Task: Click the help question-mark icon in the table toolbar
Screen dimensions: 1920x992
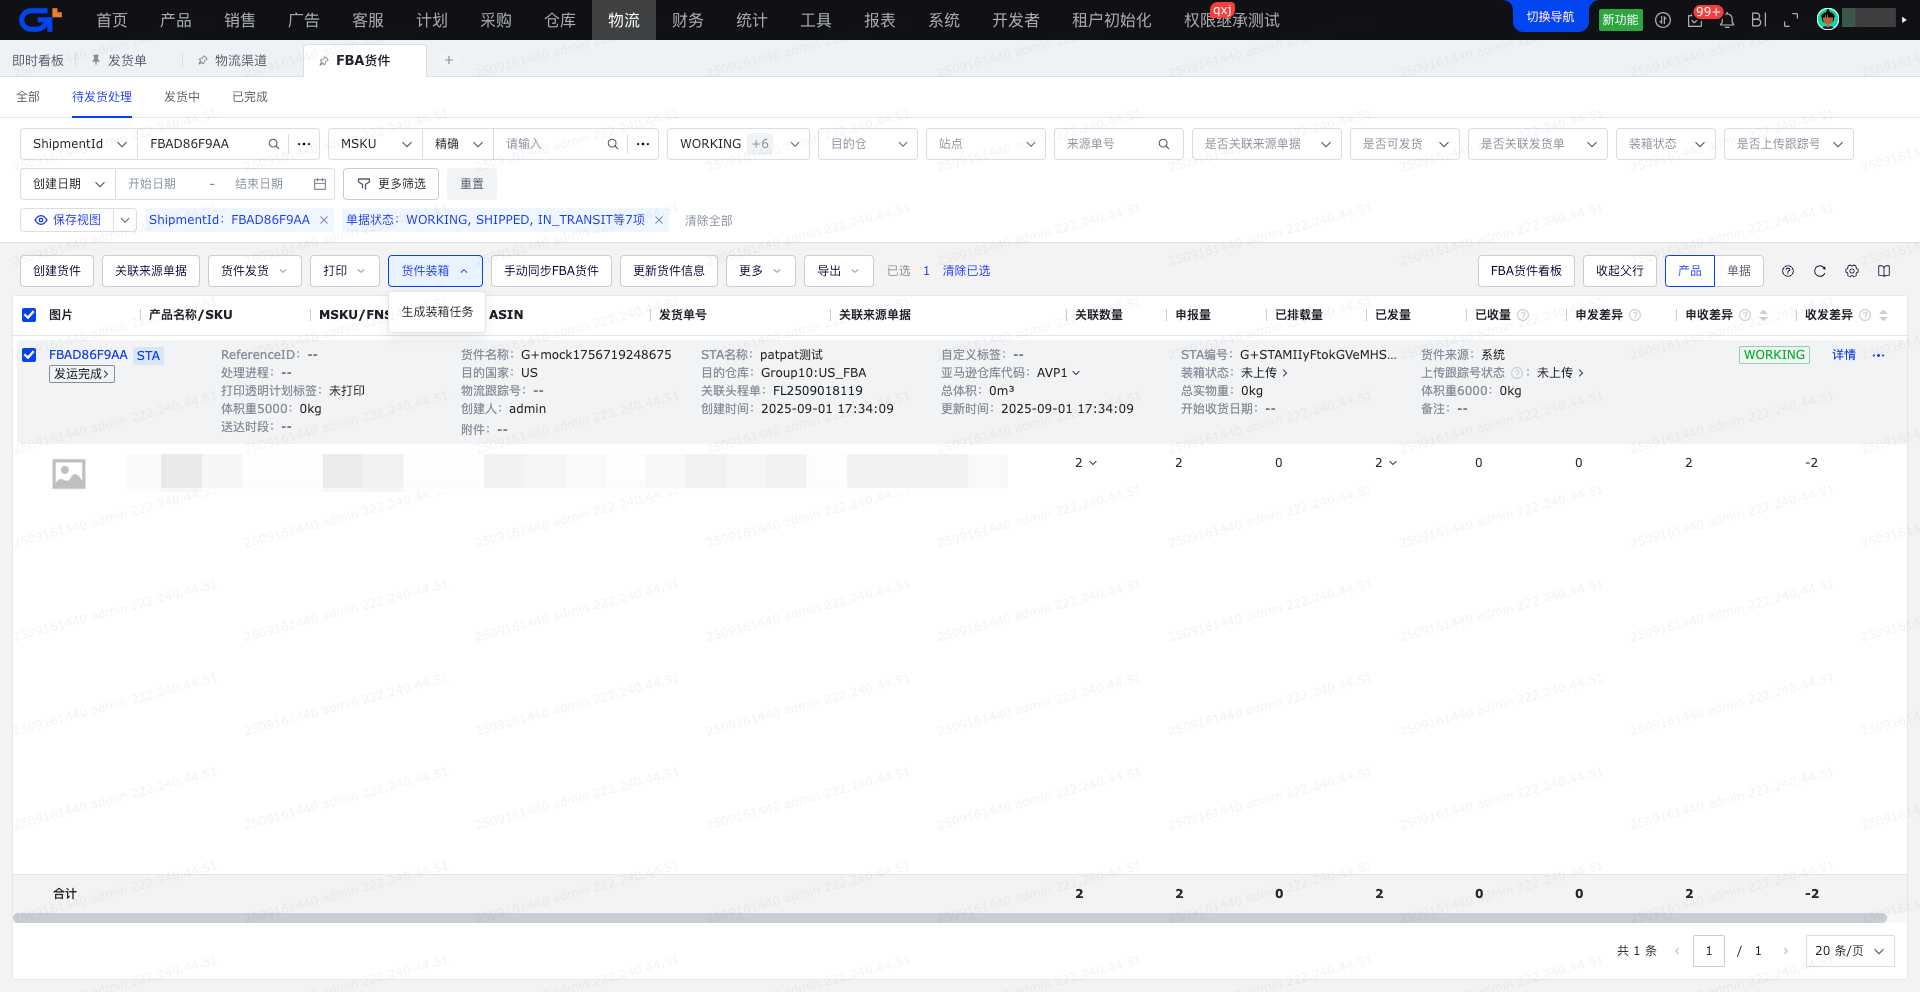Action: pos(1788,271)
